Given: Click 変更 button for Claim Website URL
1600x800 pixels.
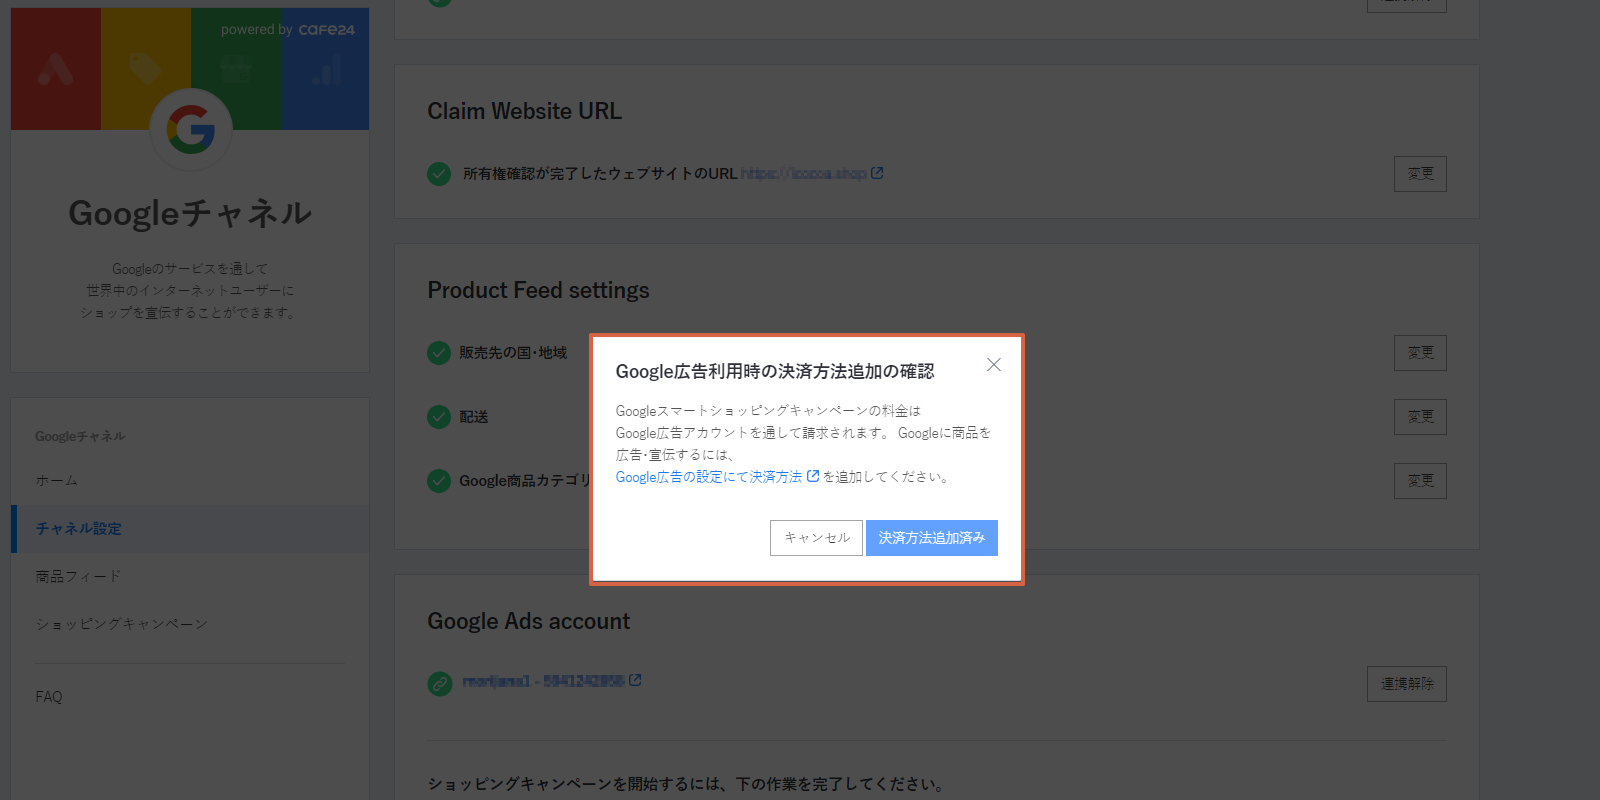Looking at the screenshot, I should click(1420, 174).
